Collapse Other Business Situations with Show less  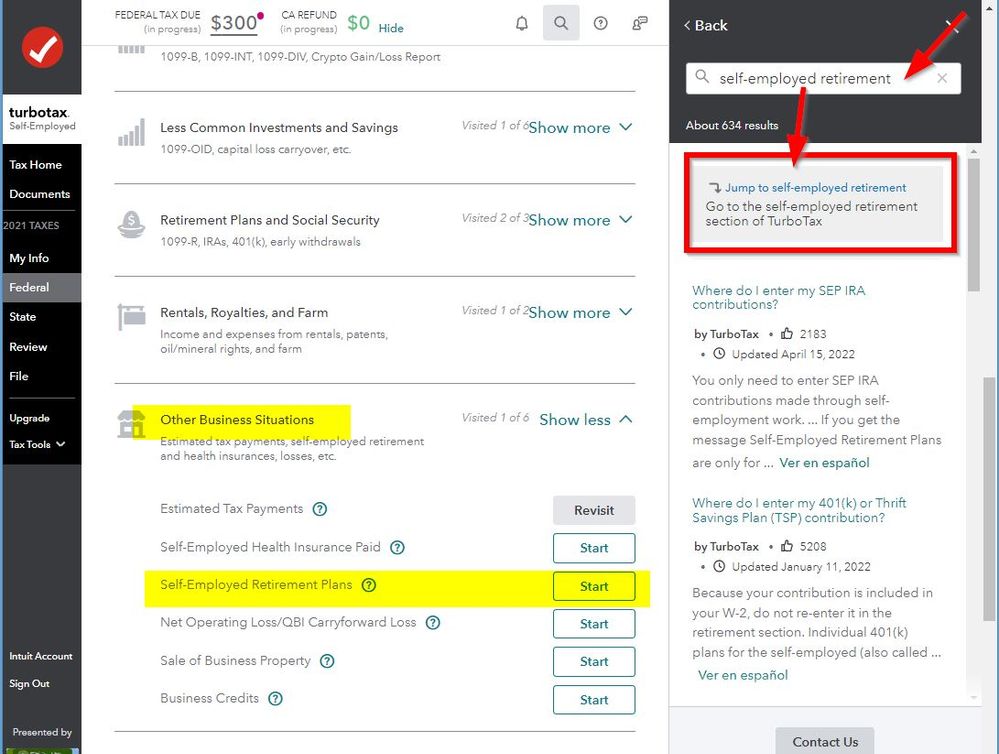[586, 419]
